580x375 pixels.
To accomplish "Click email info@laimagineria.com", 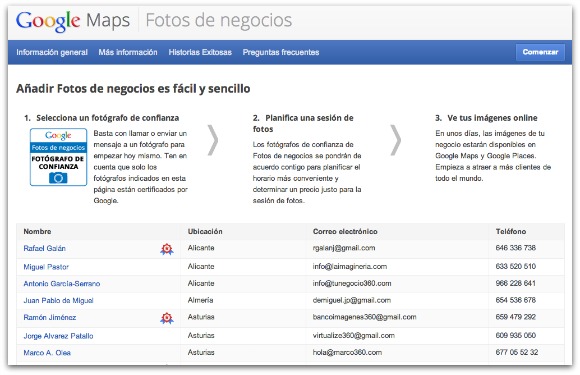I will [350, 266].
